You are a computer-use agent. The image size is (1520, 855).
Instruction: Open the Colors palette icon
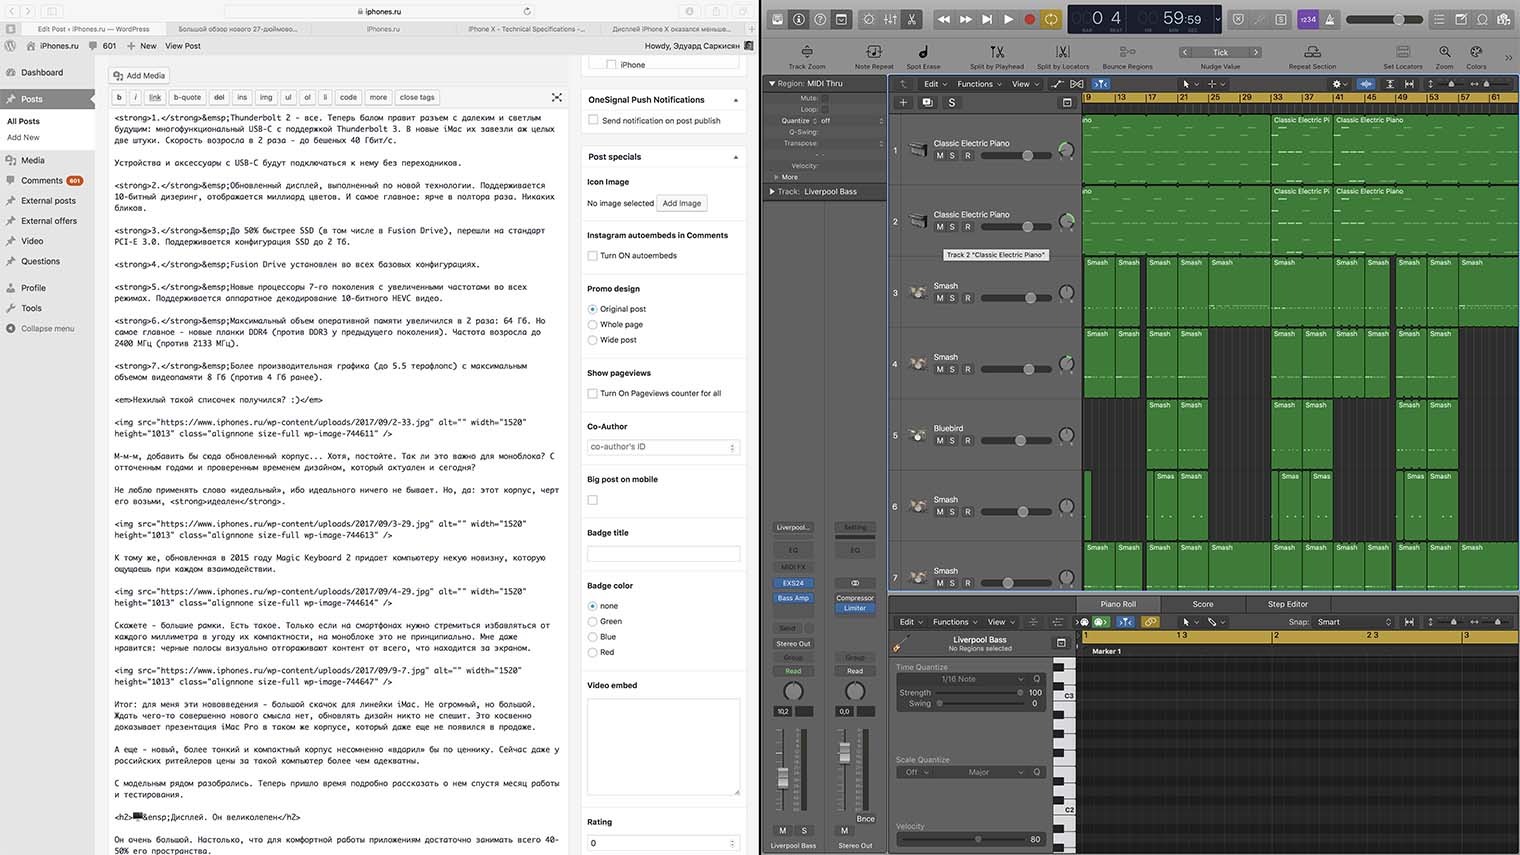[1476, 52]
